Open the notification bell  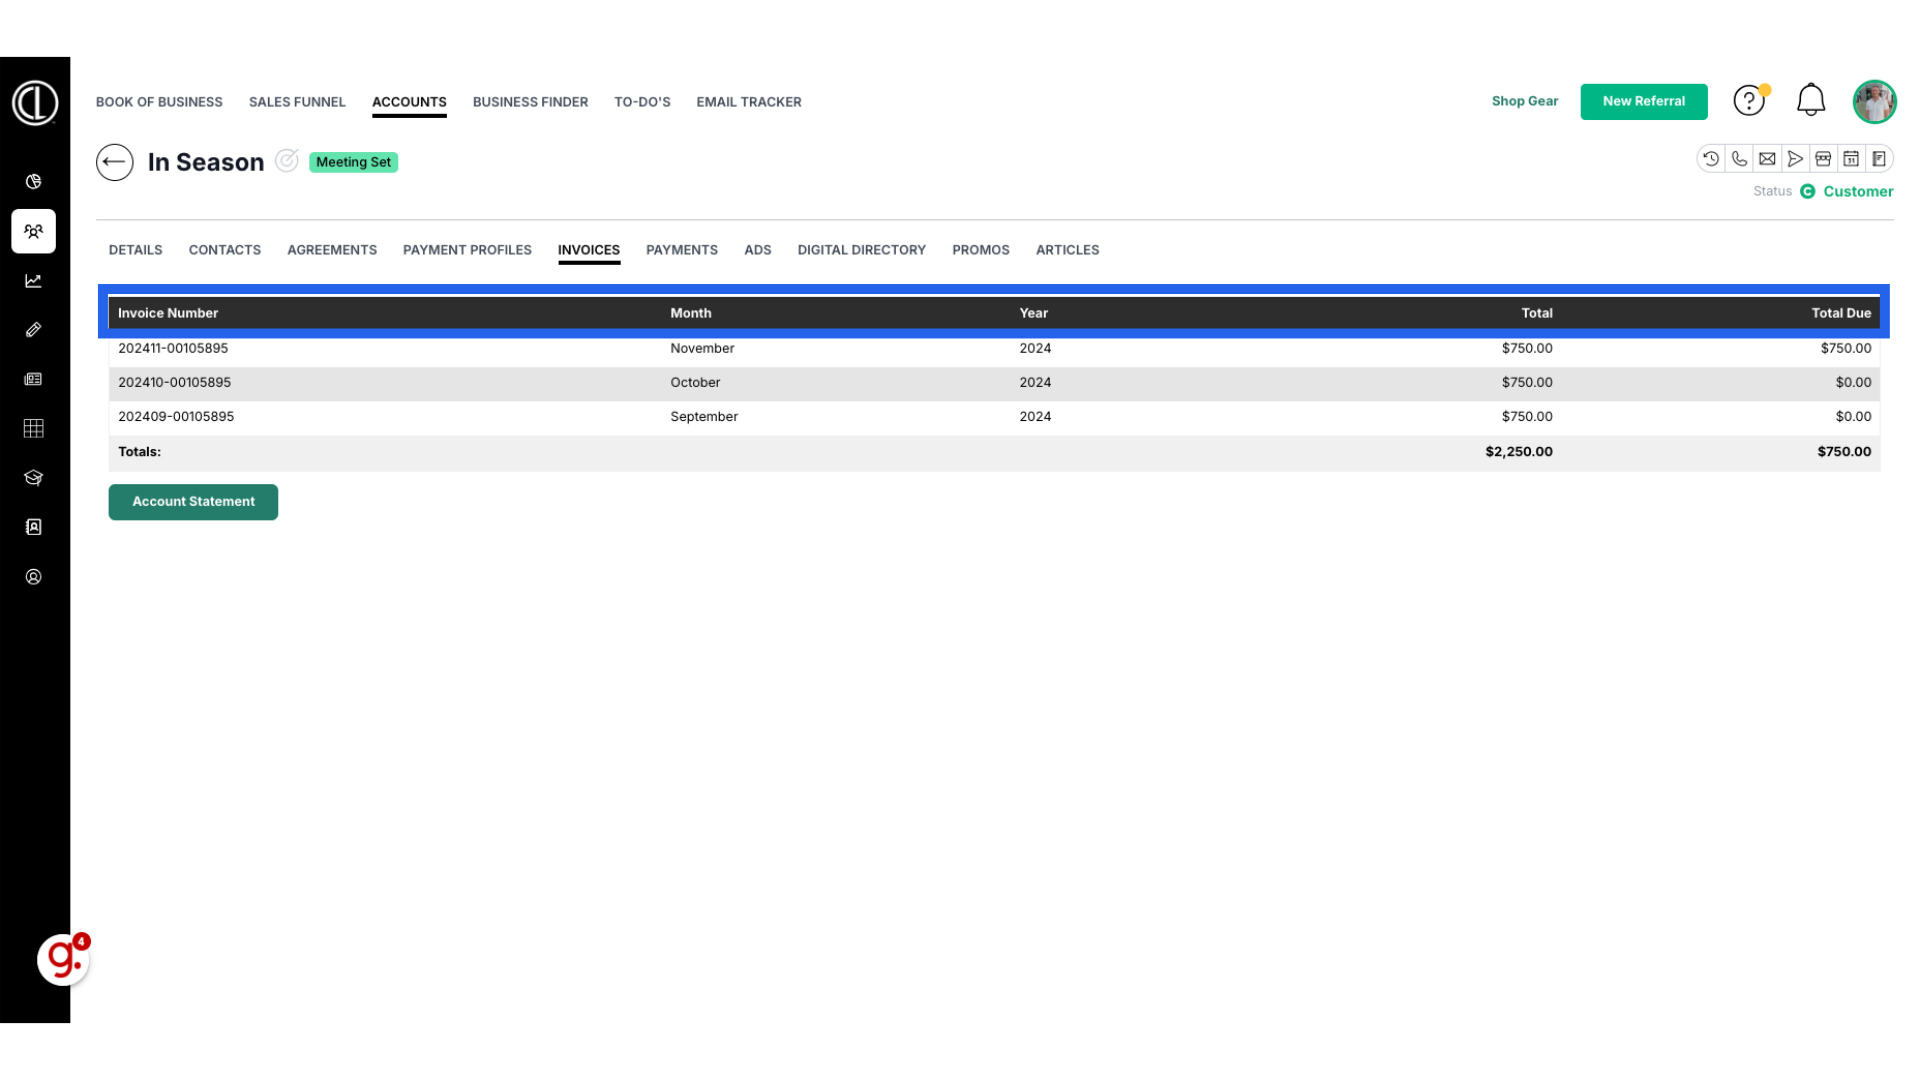click(x=1810, y=100)
